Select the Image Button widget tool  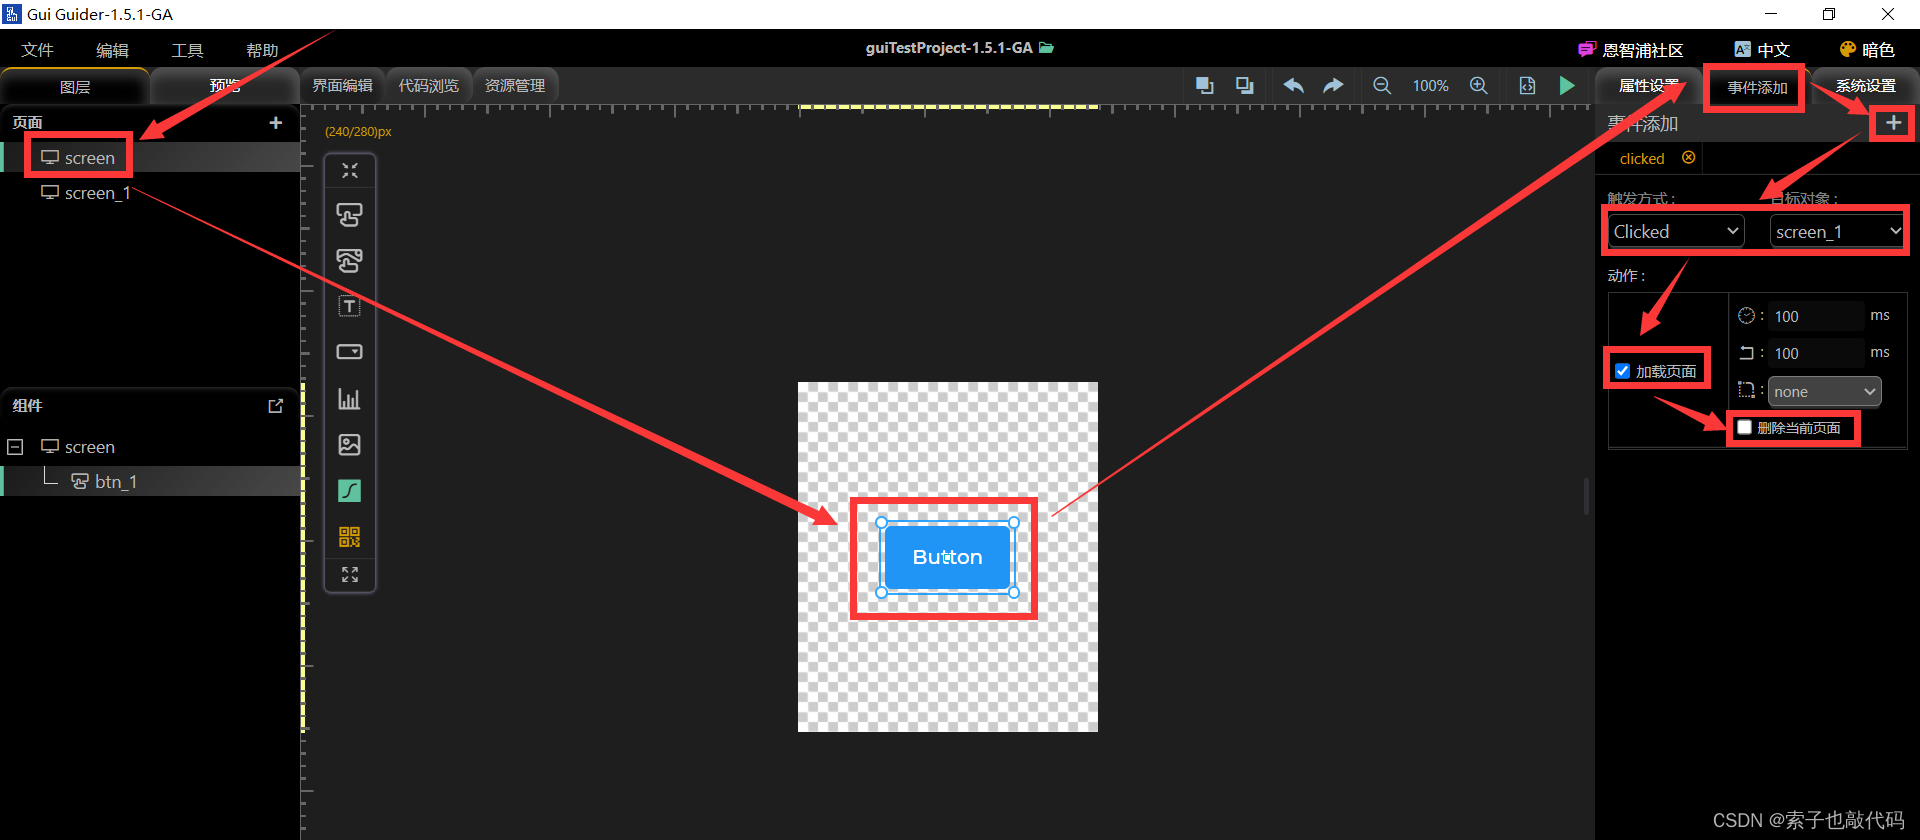click(349, 261)
